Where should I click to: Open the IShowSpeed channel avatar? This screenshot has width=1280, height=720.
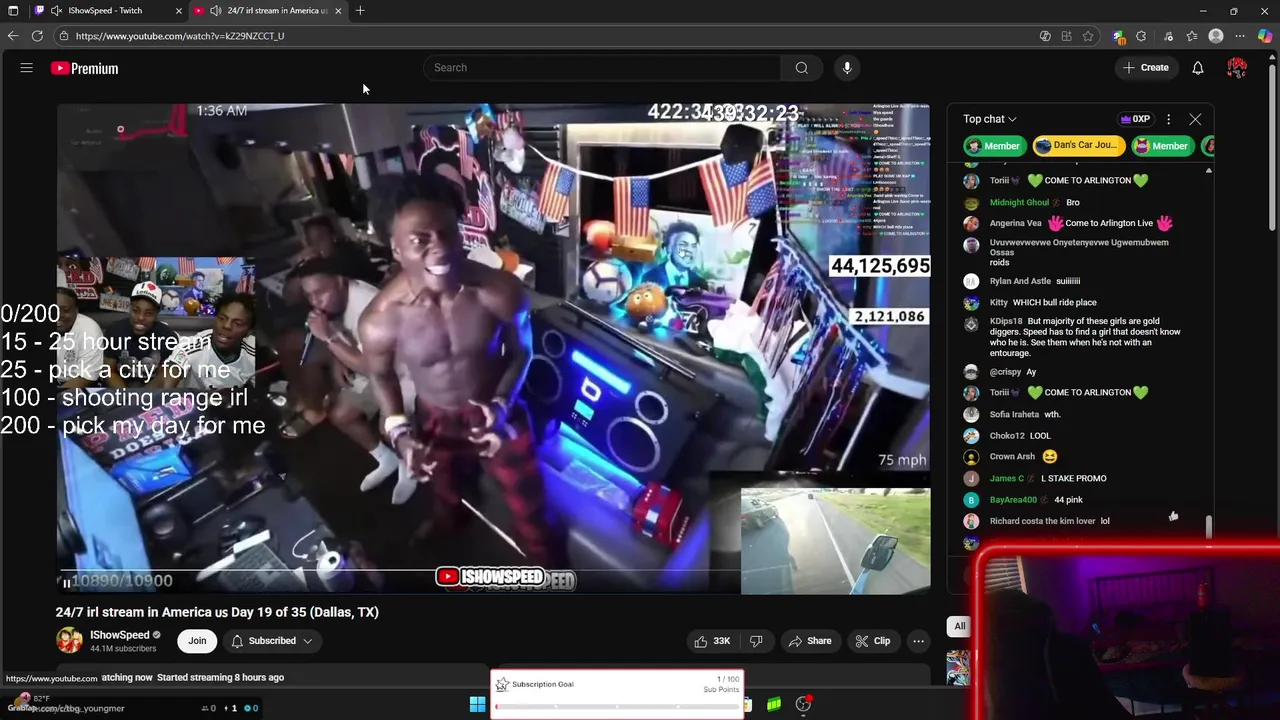tap(69, 640)
